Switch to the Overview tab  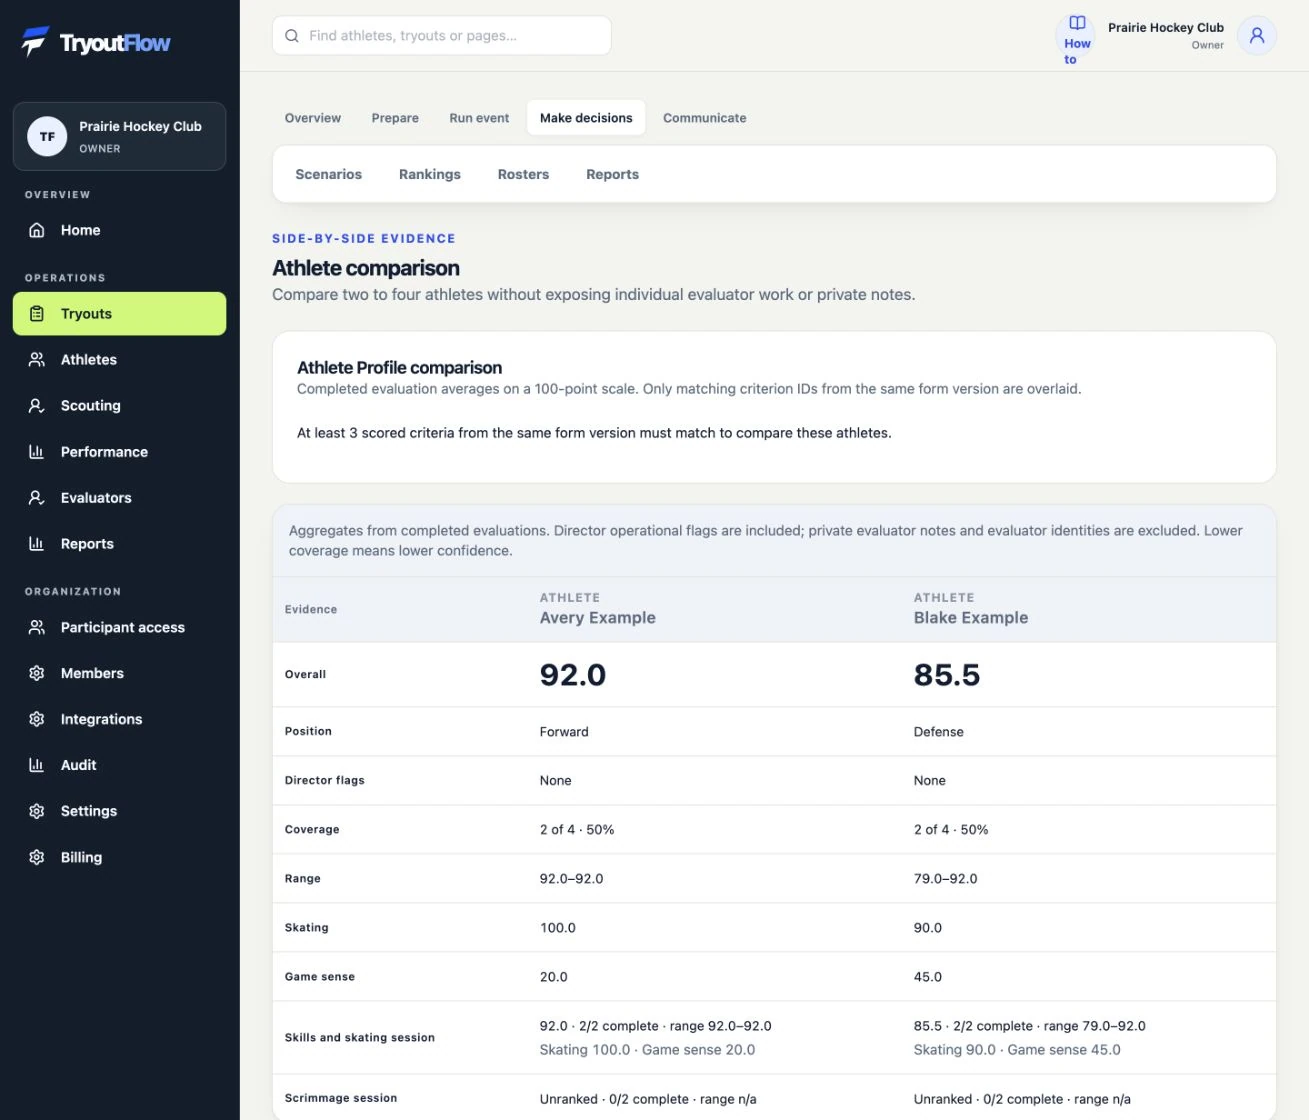tap(313, 118)
